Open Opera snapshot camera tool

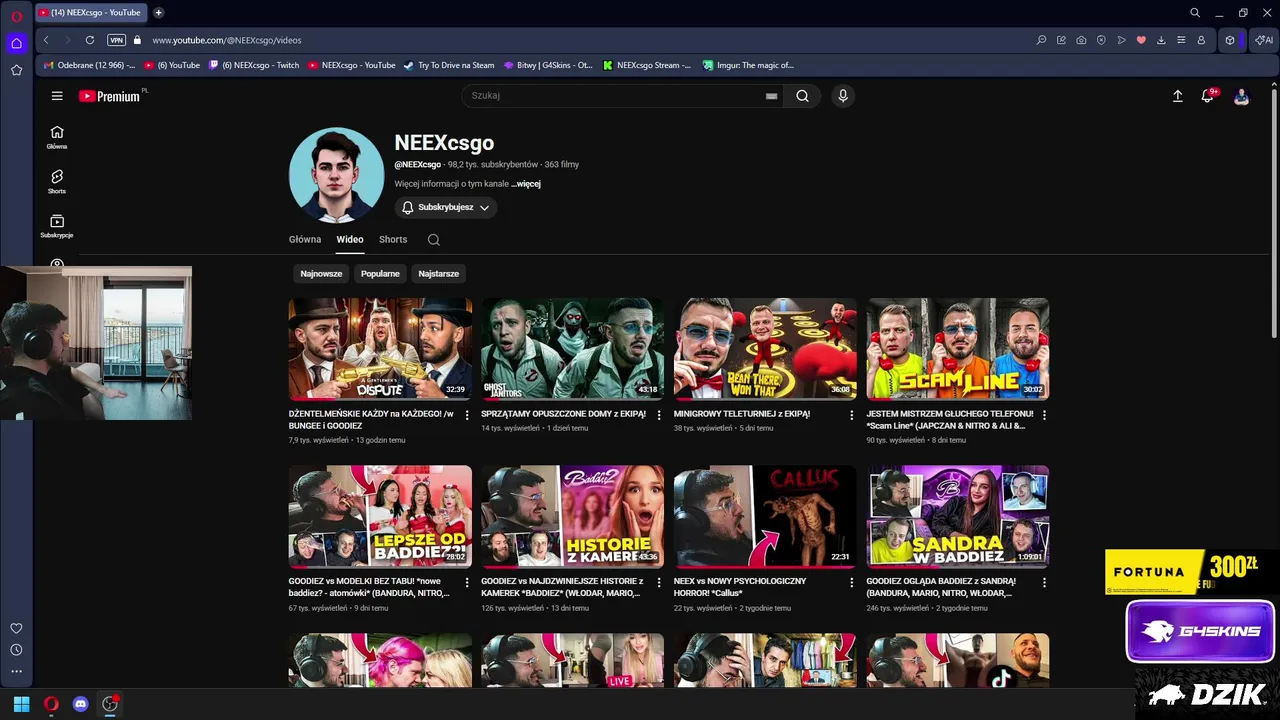point(1081,40)
